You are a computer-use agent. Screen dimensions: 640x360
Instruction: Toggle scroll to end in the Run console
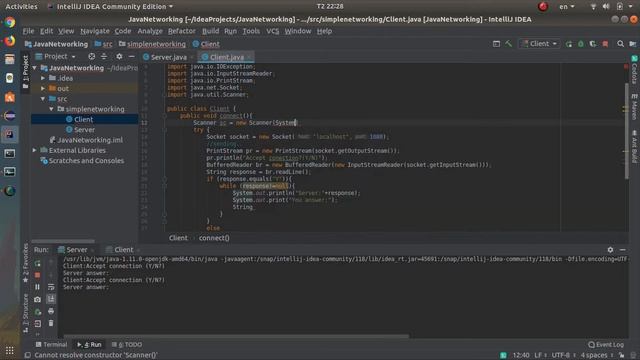(51, 299)
